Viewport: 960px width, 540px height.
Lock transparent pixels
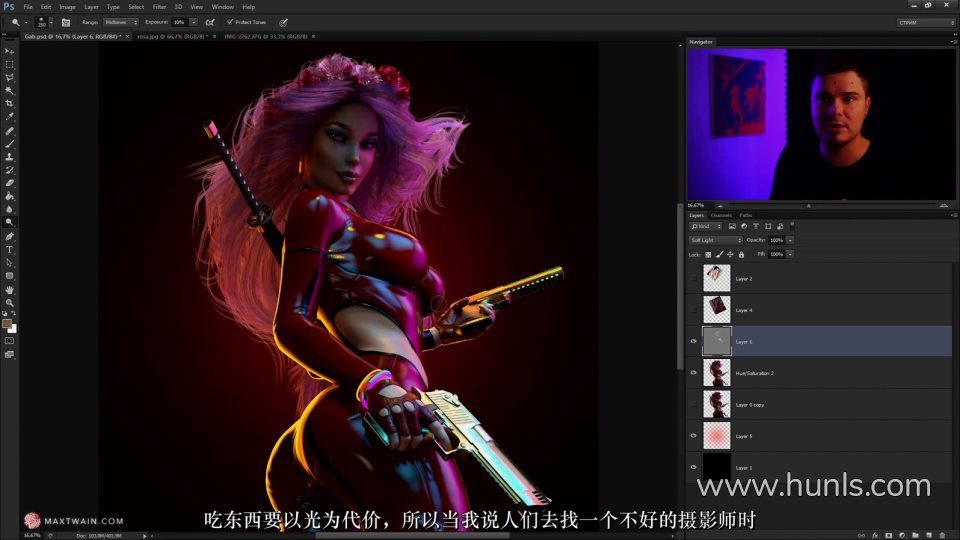(708, 255)
